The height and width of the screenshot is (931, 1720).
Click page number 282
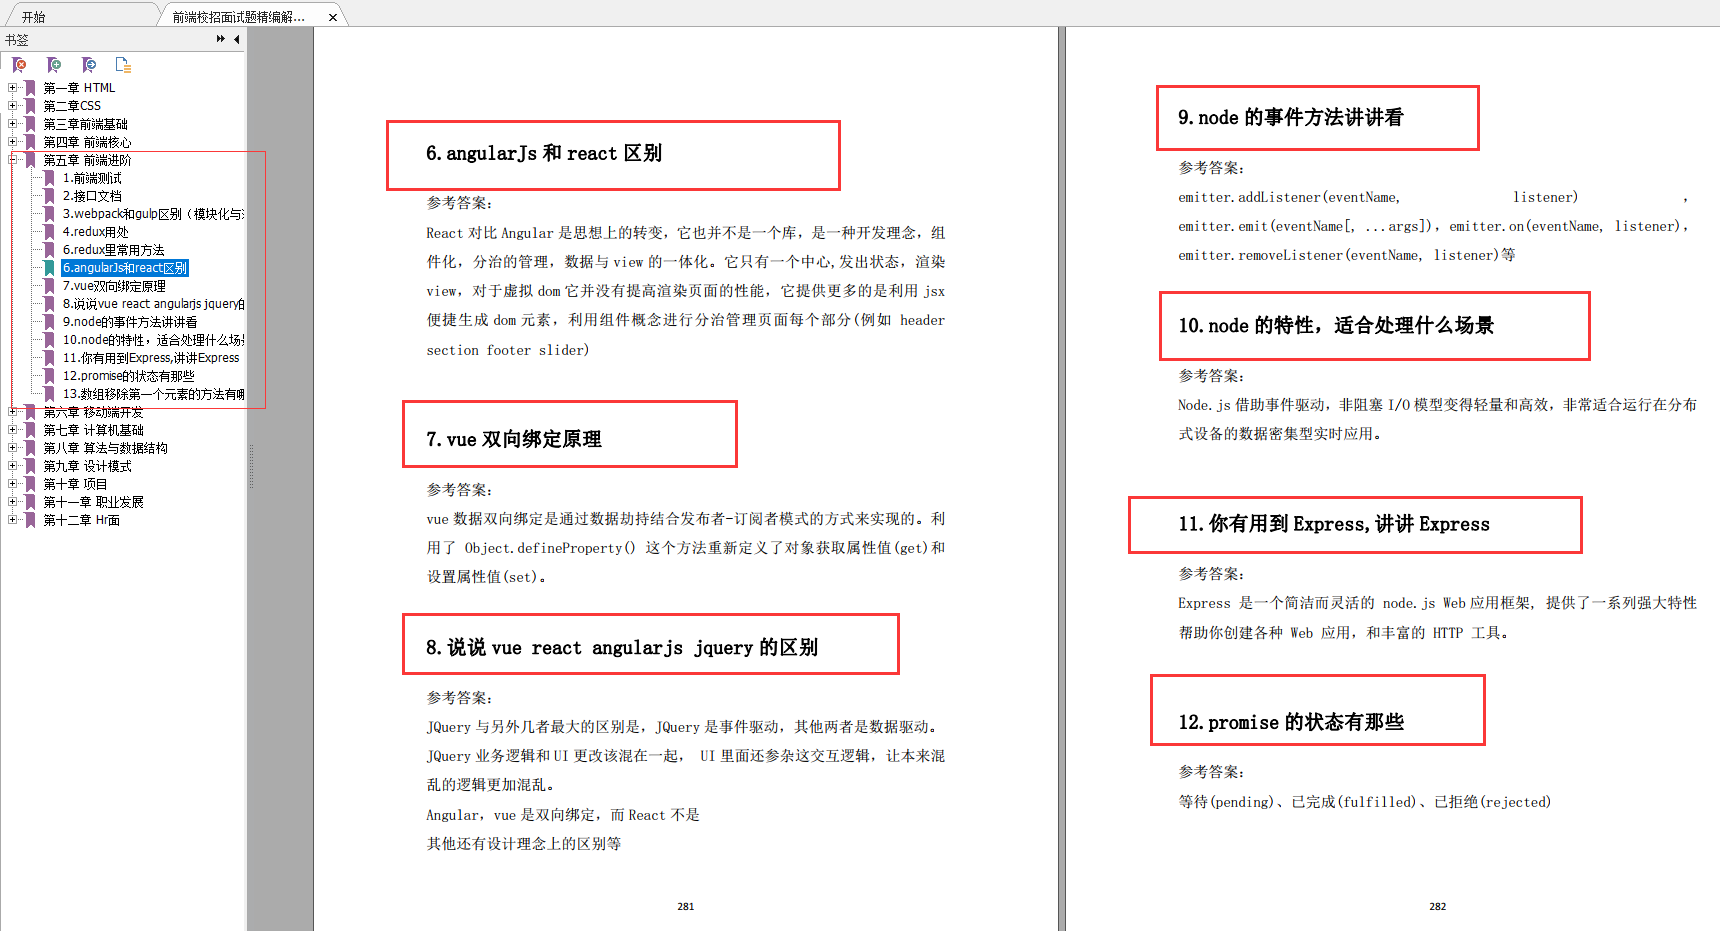[x=1438, y=906]
